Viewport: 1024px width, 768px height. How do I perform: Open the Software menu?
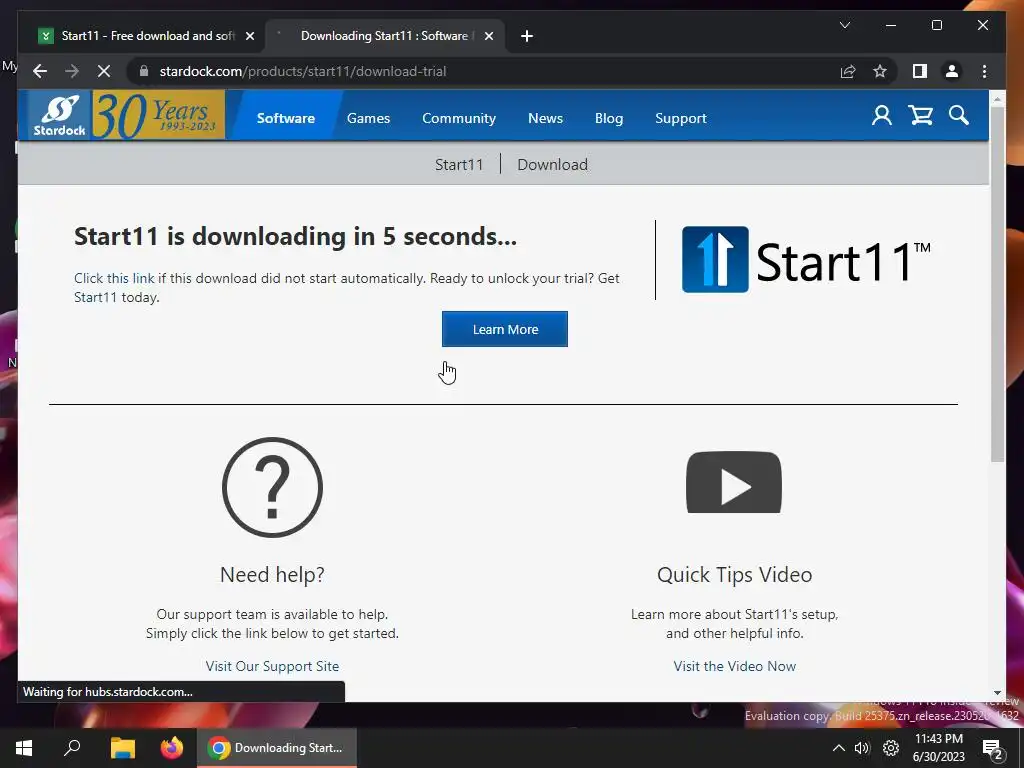285,118
